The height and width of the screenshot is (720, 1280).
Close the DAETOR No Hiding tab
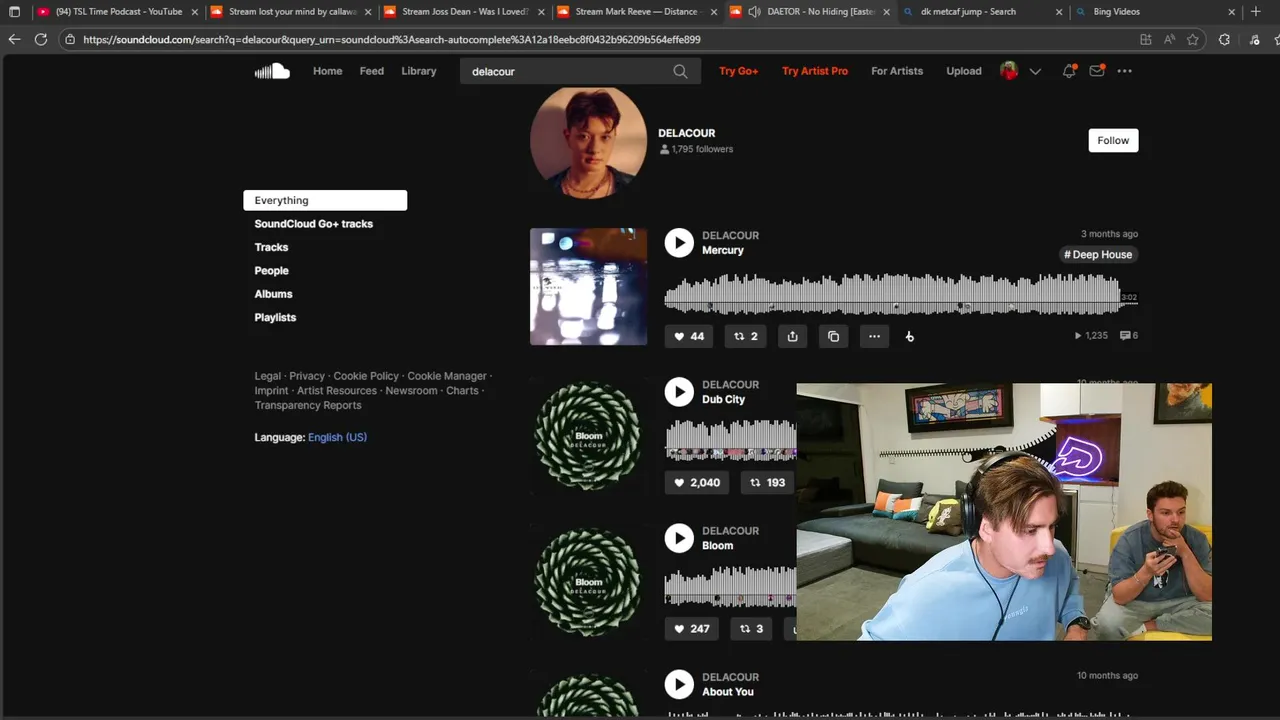886,12
